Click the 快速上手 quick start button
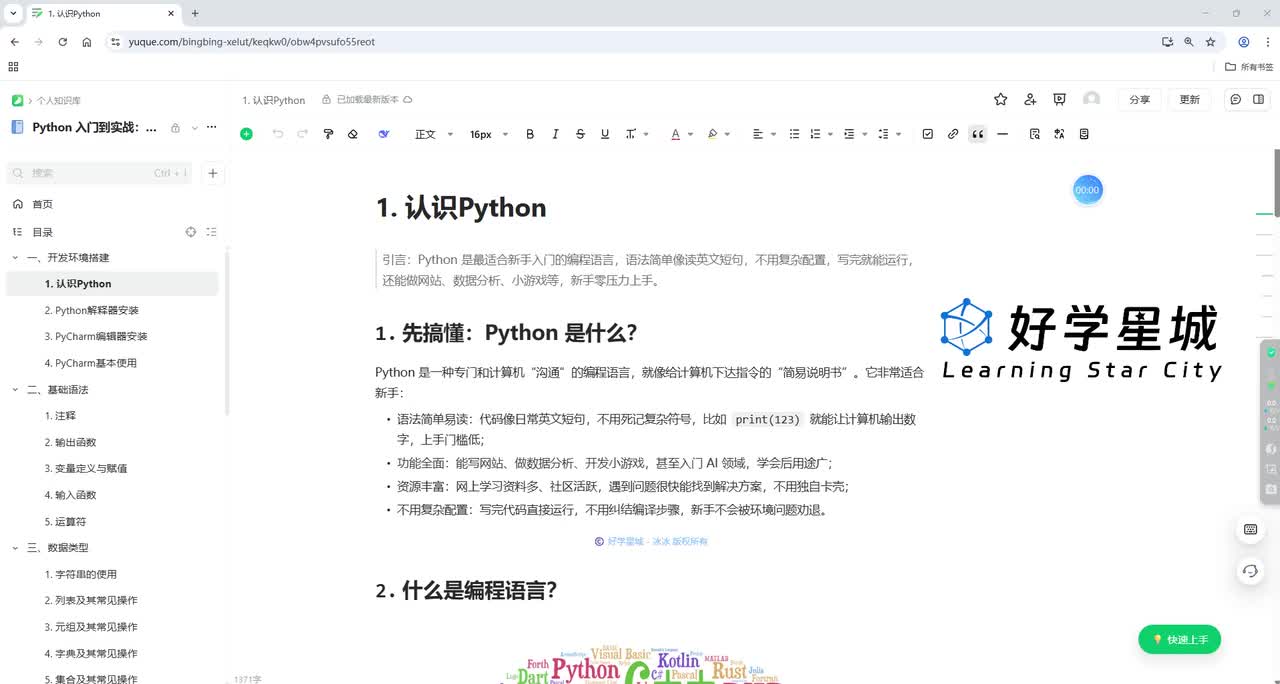Viewport: 1280px width, 684px height. 1180,639
